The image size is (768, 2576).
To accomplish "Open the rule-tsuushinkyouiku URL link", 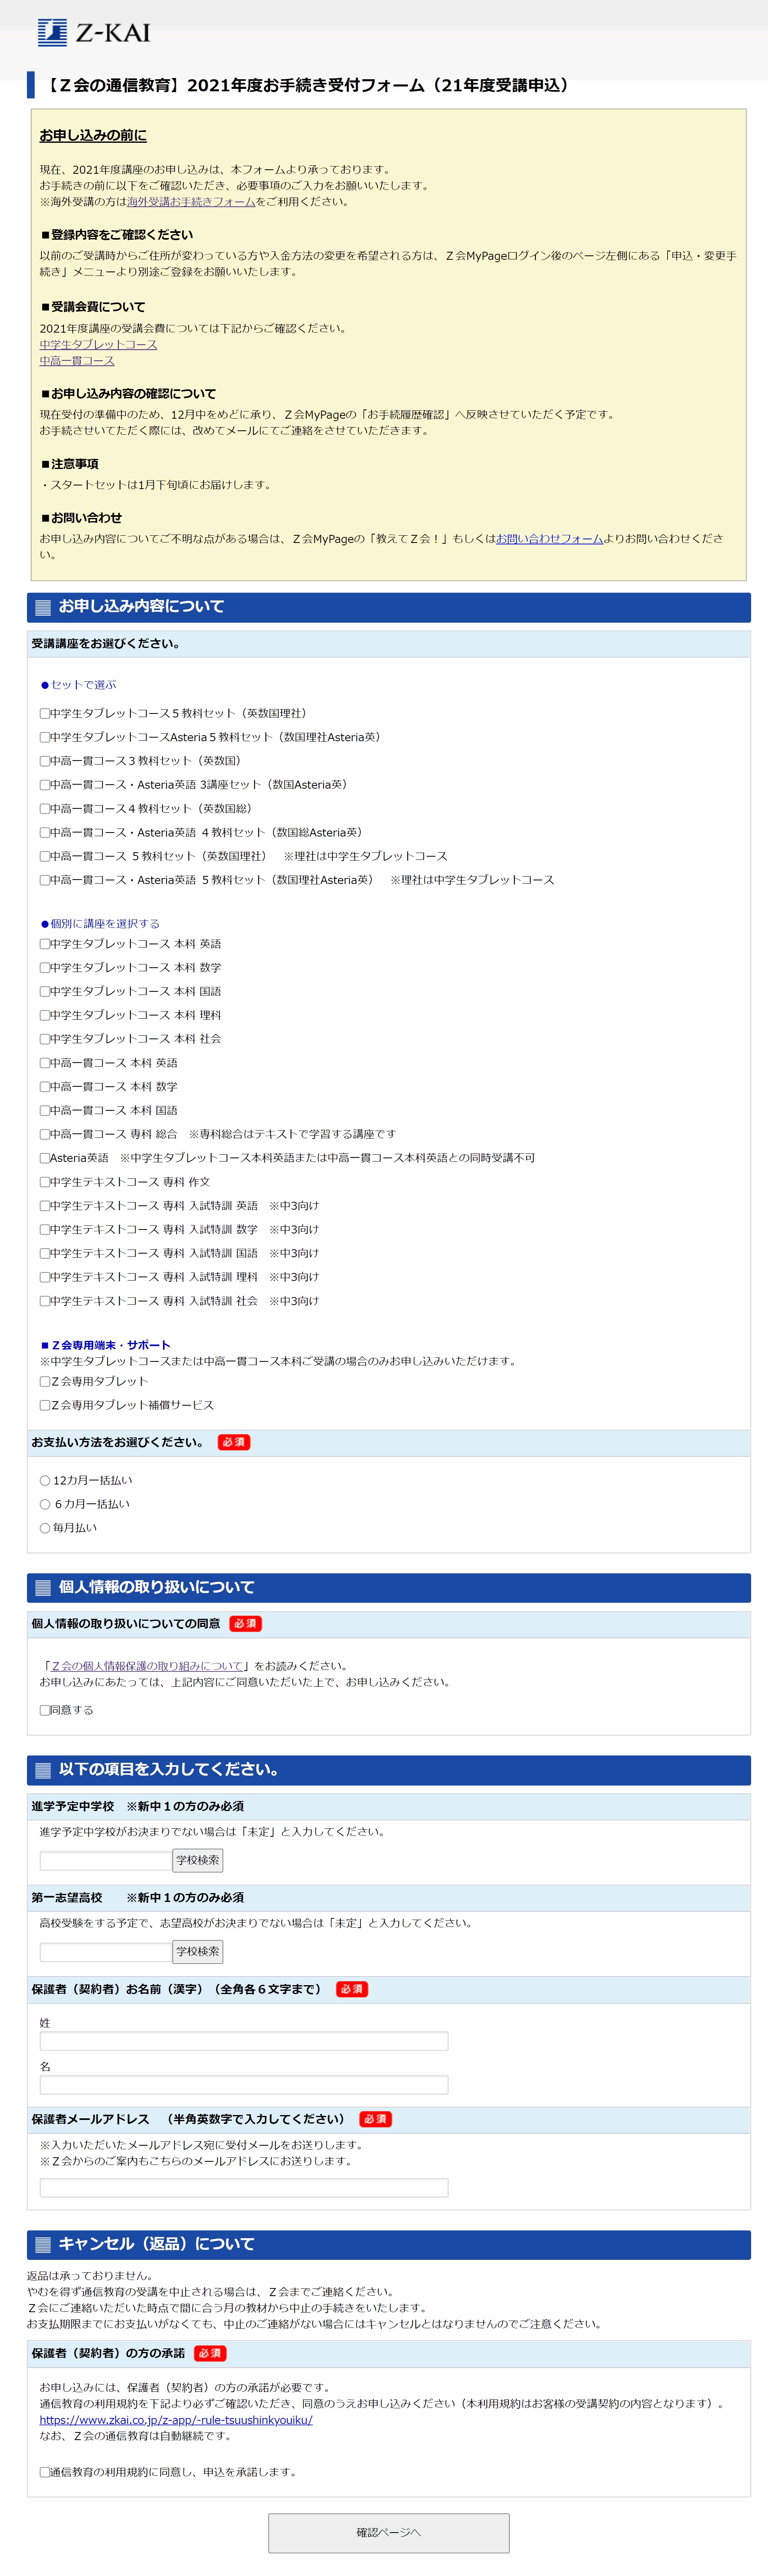I will pos(176,2420).
